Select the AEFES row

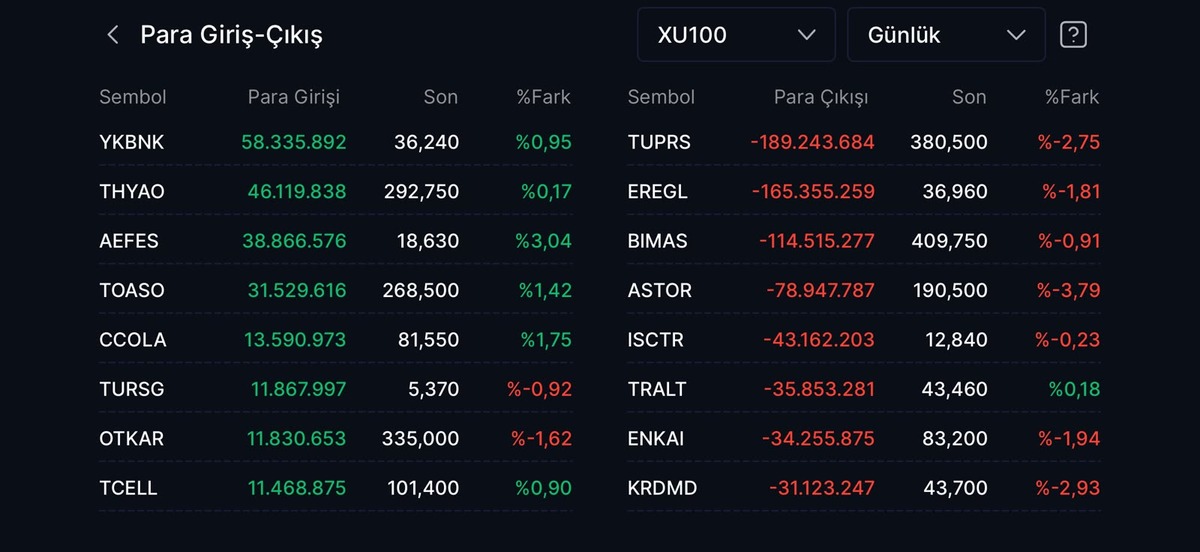(336, 241)
